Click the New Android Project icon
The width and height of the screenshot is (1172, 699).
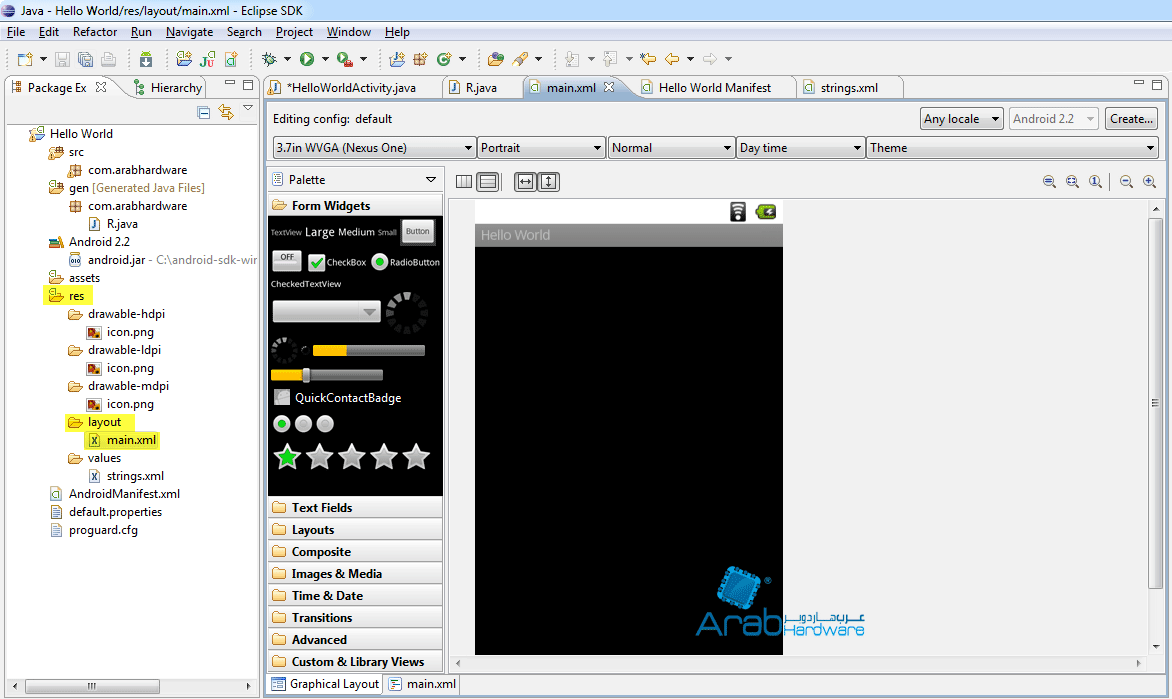tap(184, 59)
